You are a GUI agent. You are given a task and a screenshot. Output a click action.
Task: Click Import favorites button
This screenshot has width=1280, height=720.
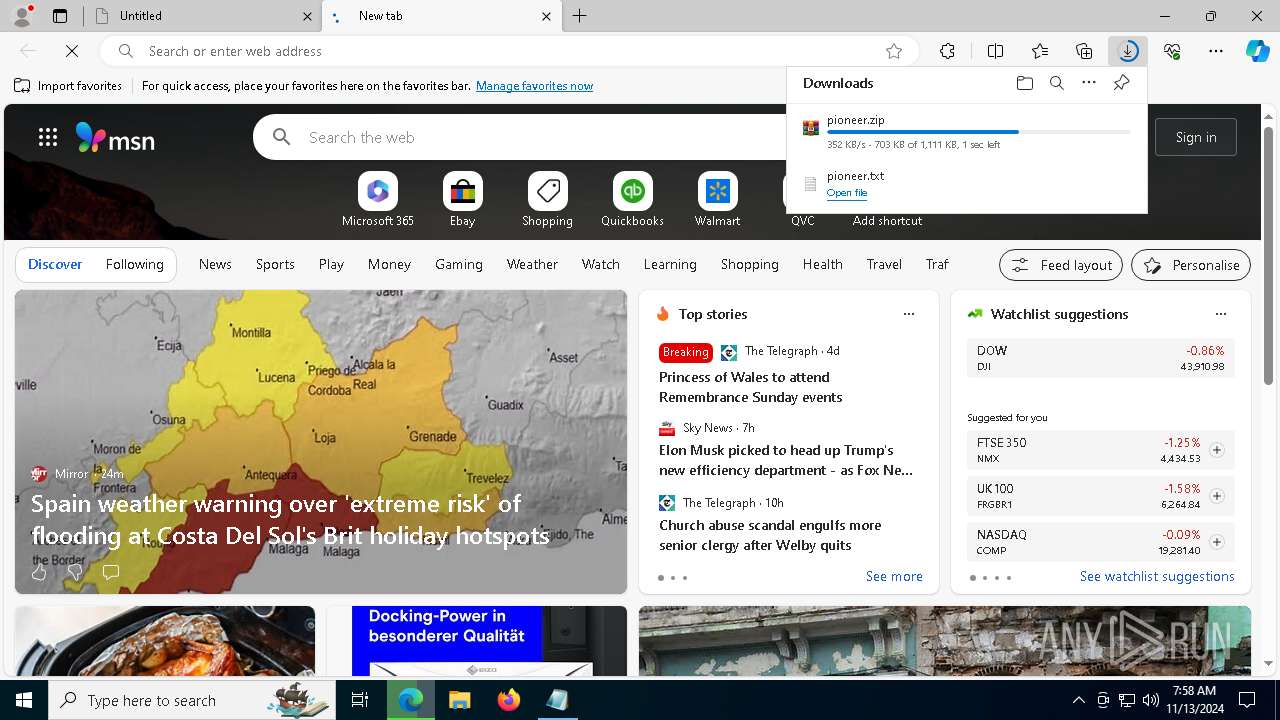tap(68, 86)
